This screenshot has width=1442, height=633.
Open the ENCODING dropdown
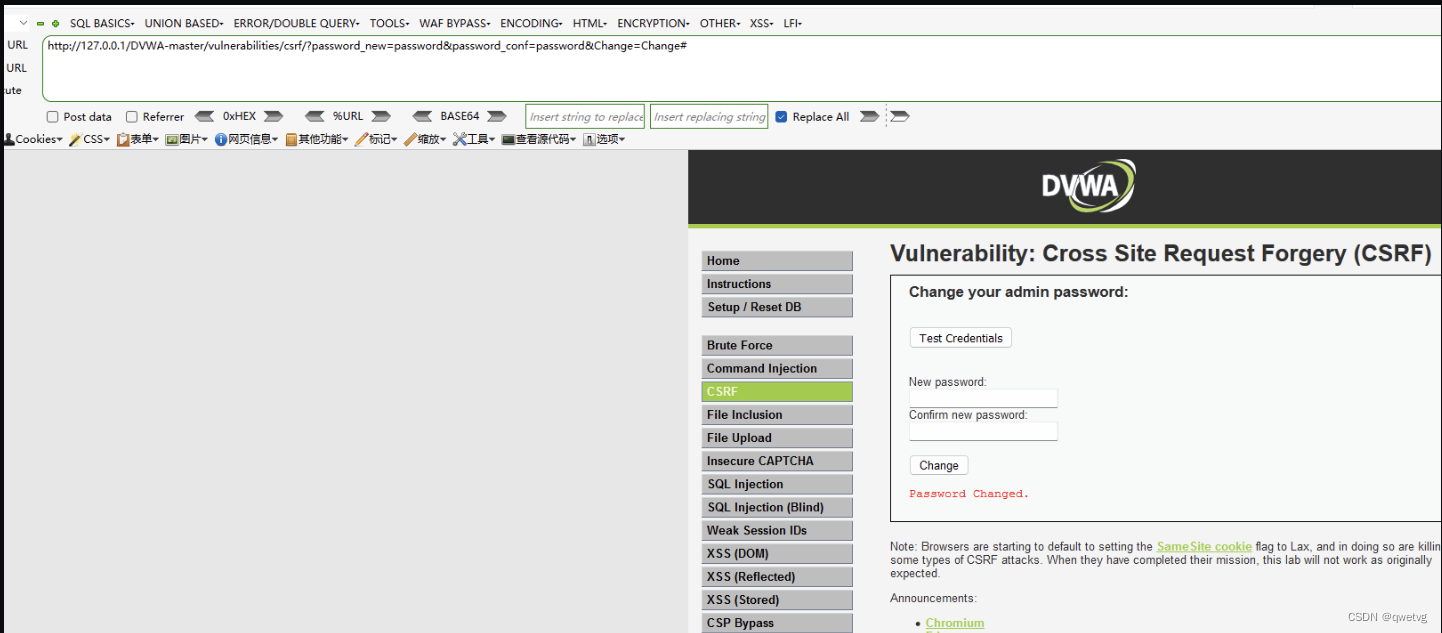pos(531,23)
